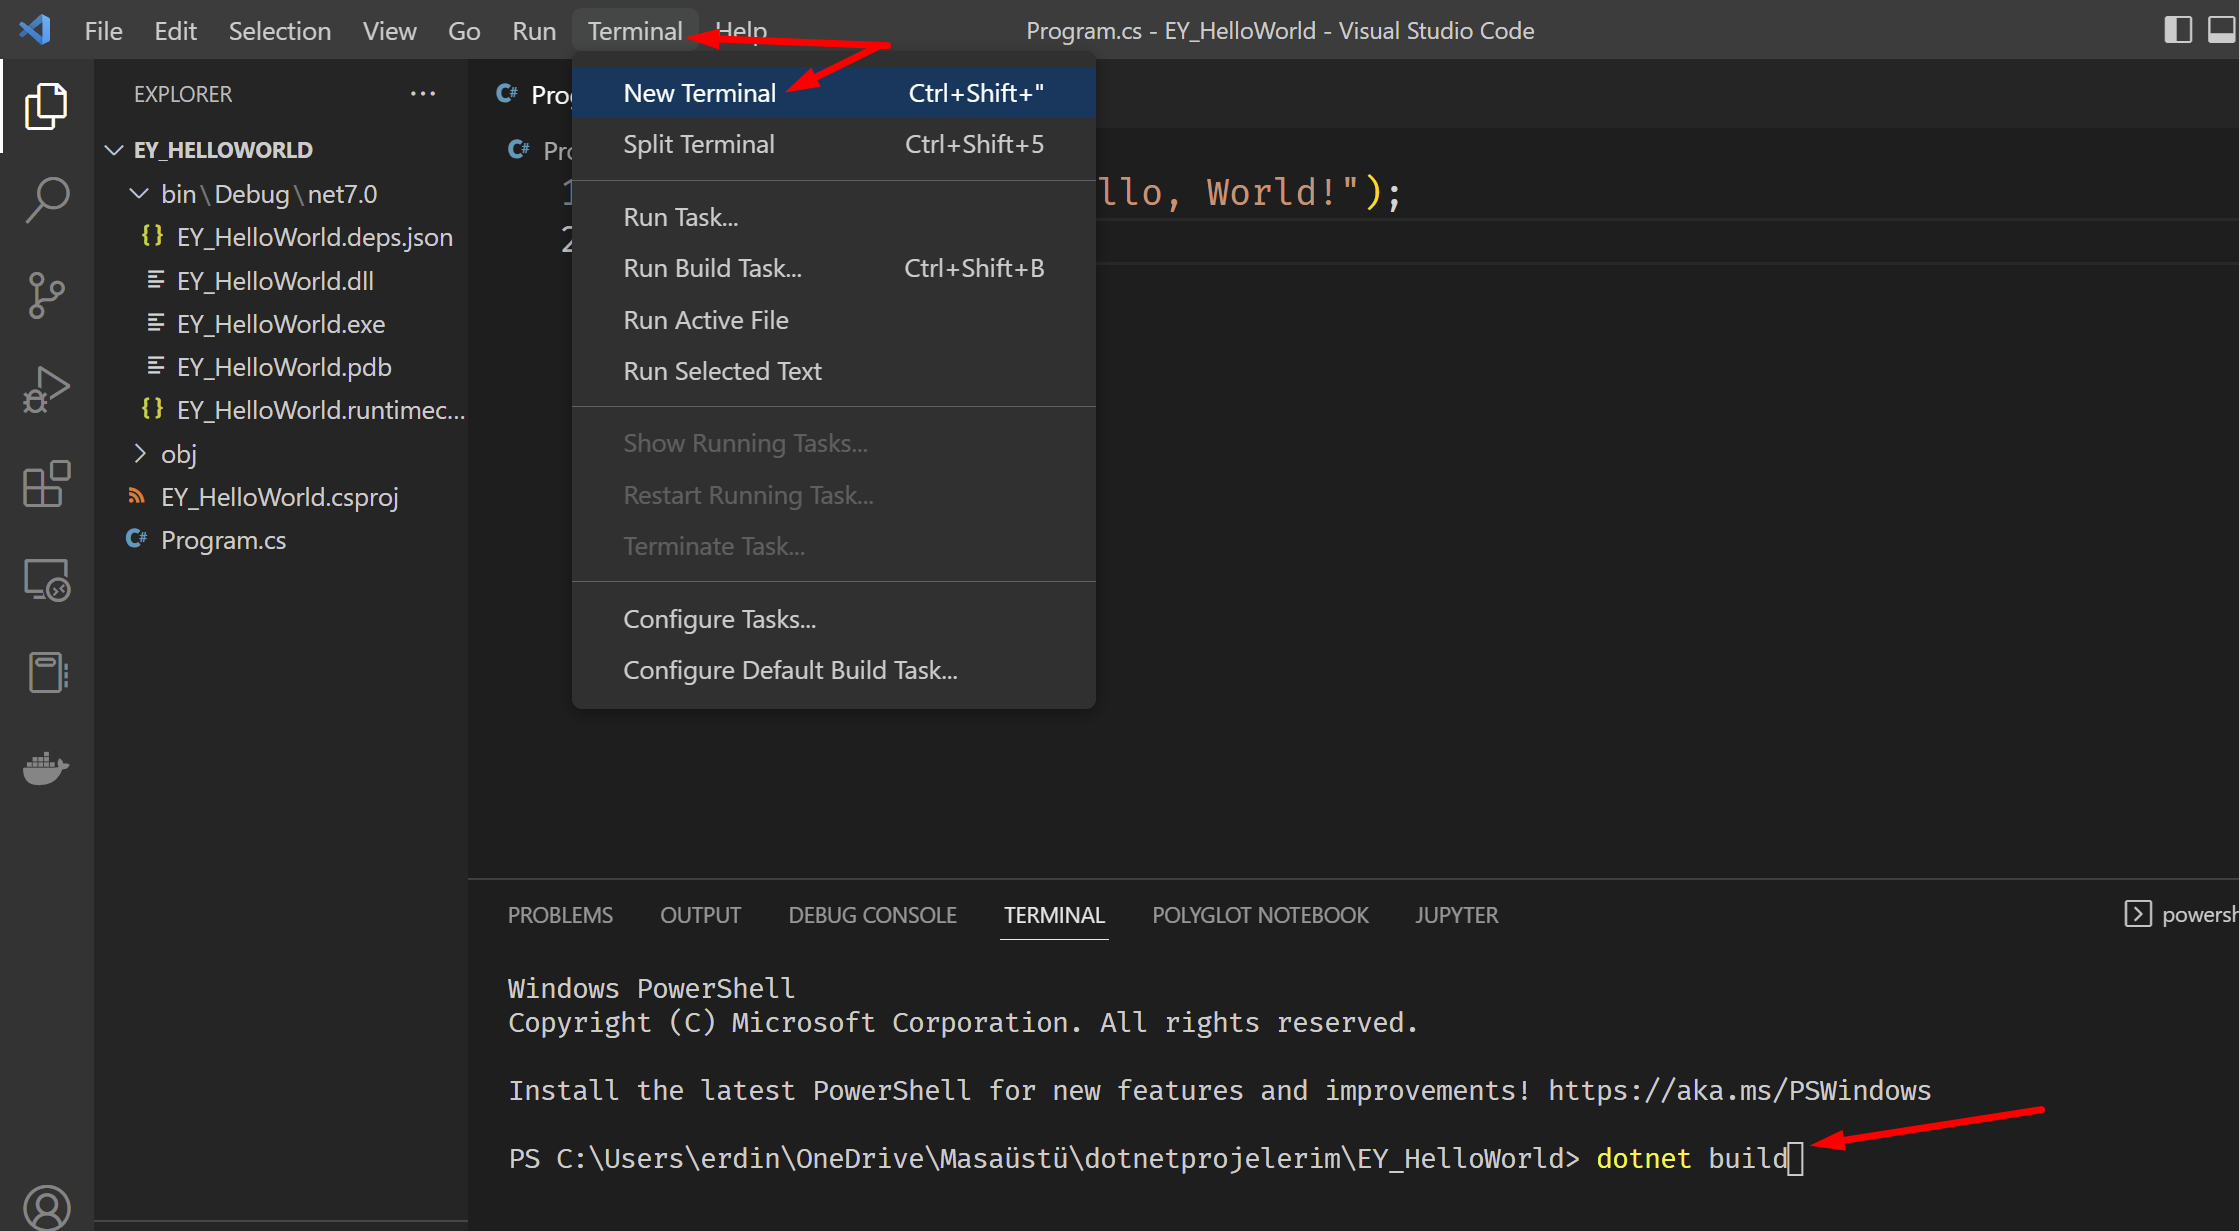This screenshot has height=1231, width=2239.
Task: Toggle primary side bar layout icon
Action: (2178, 30)
